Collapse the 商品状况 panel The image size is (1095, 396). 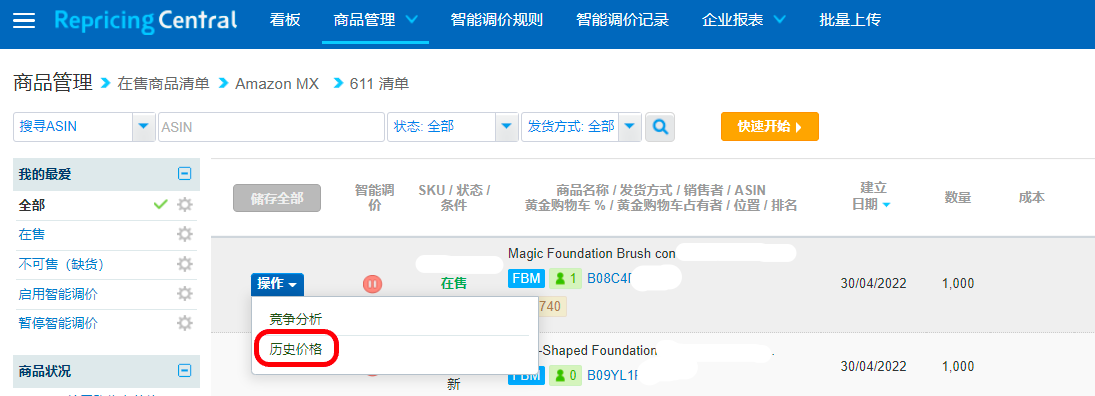click(184, 370)
